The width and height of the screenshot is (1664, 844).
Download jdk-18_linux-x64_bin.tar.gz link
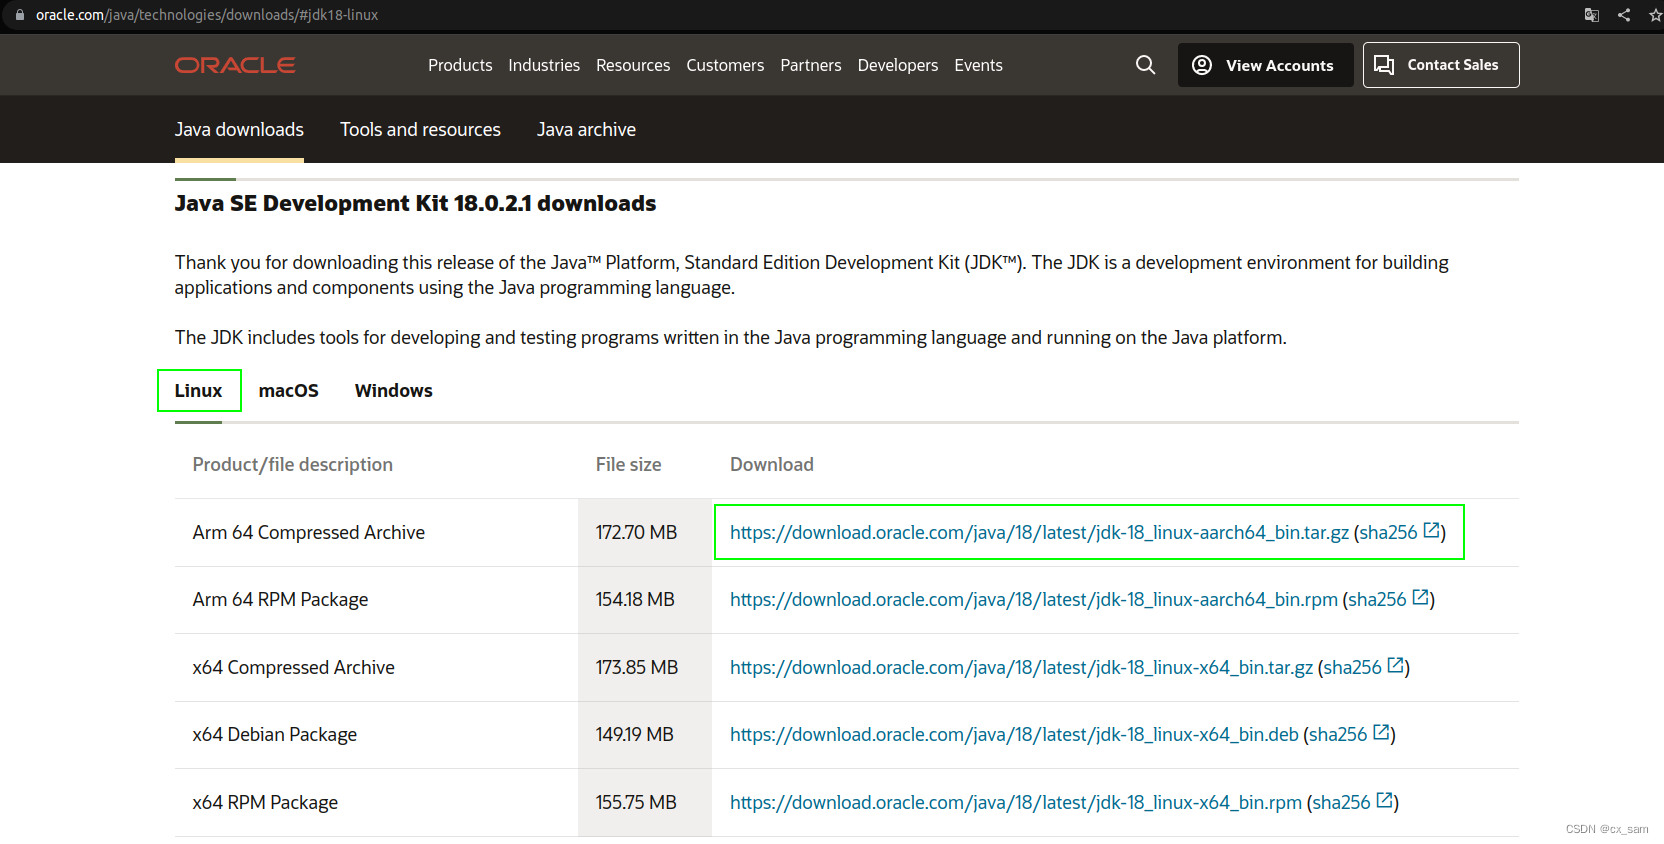(1021, 667)
